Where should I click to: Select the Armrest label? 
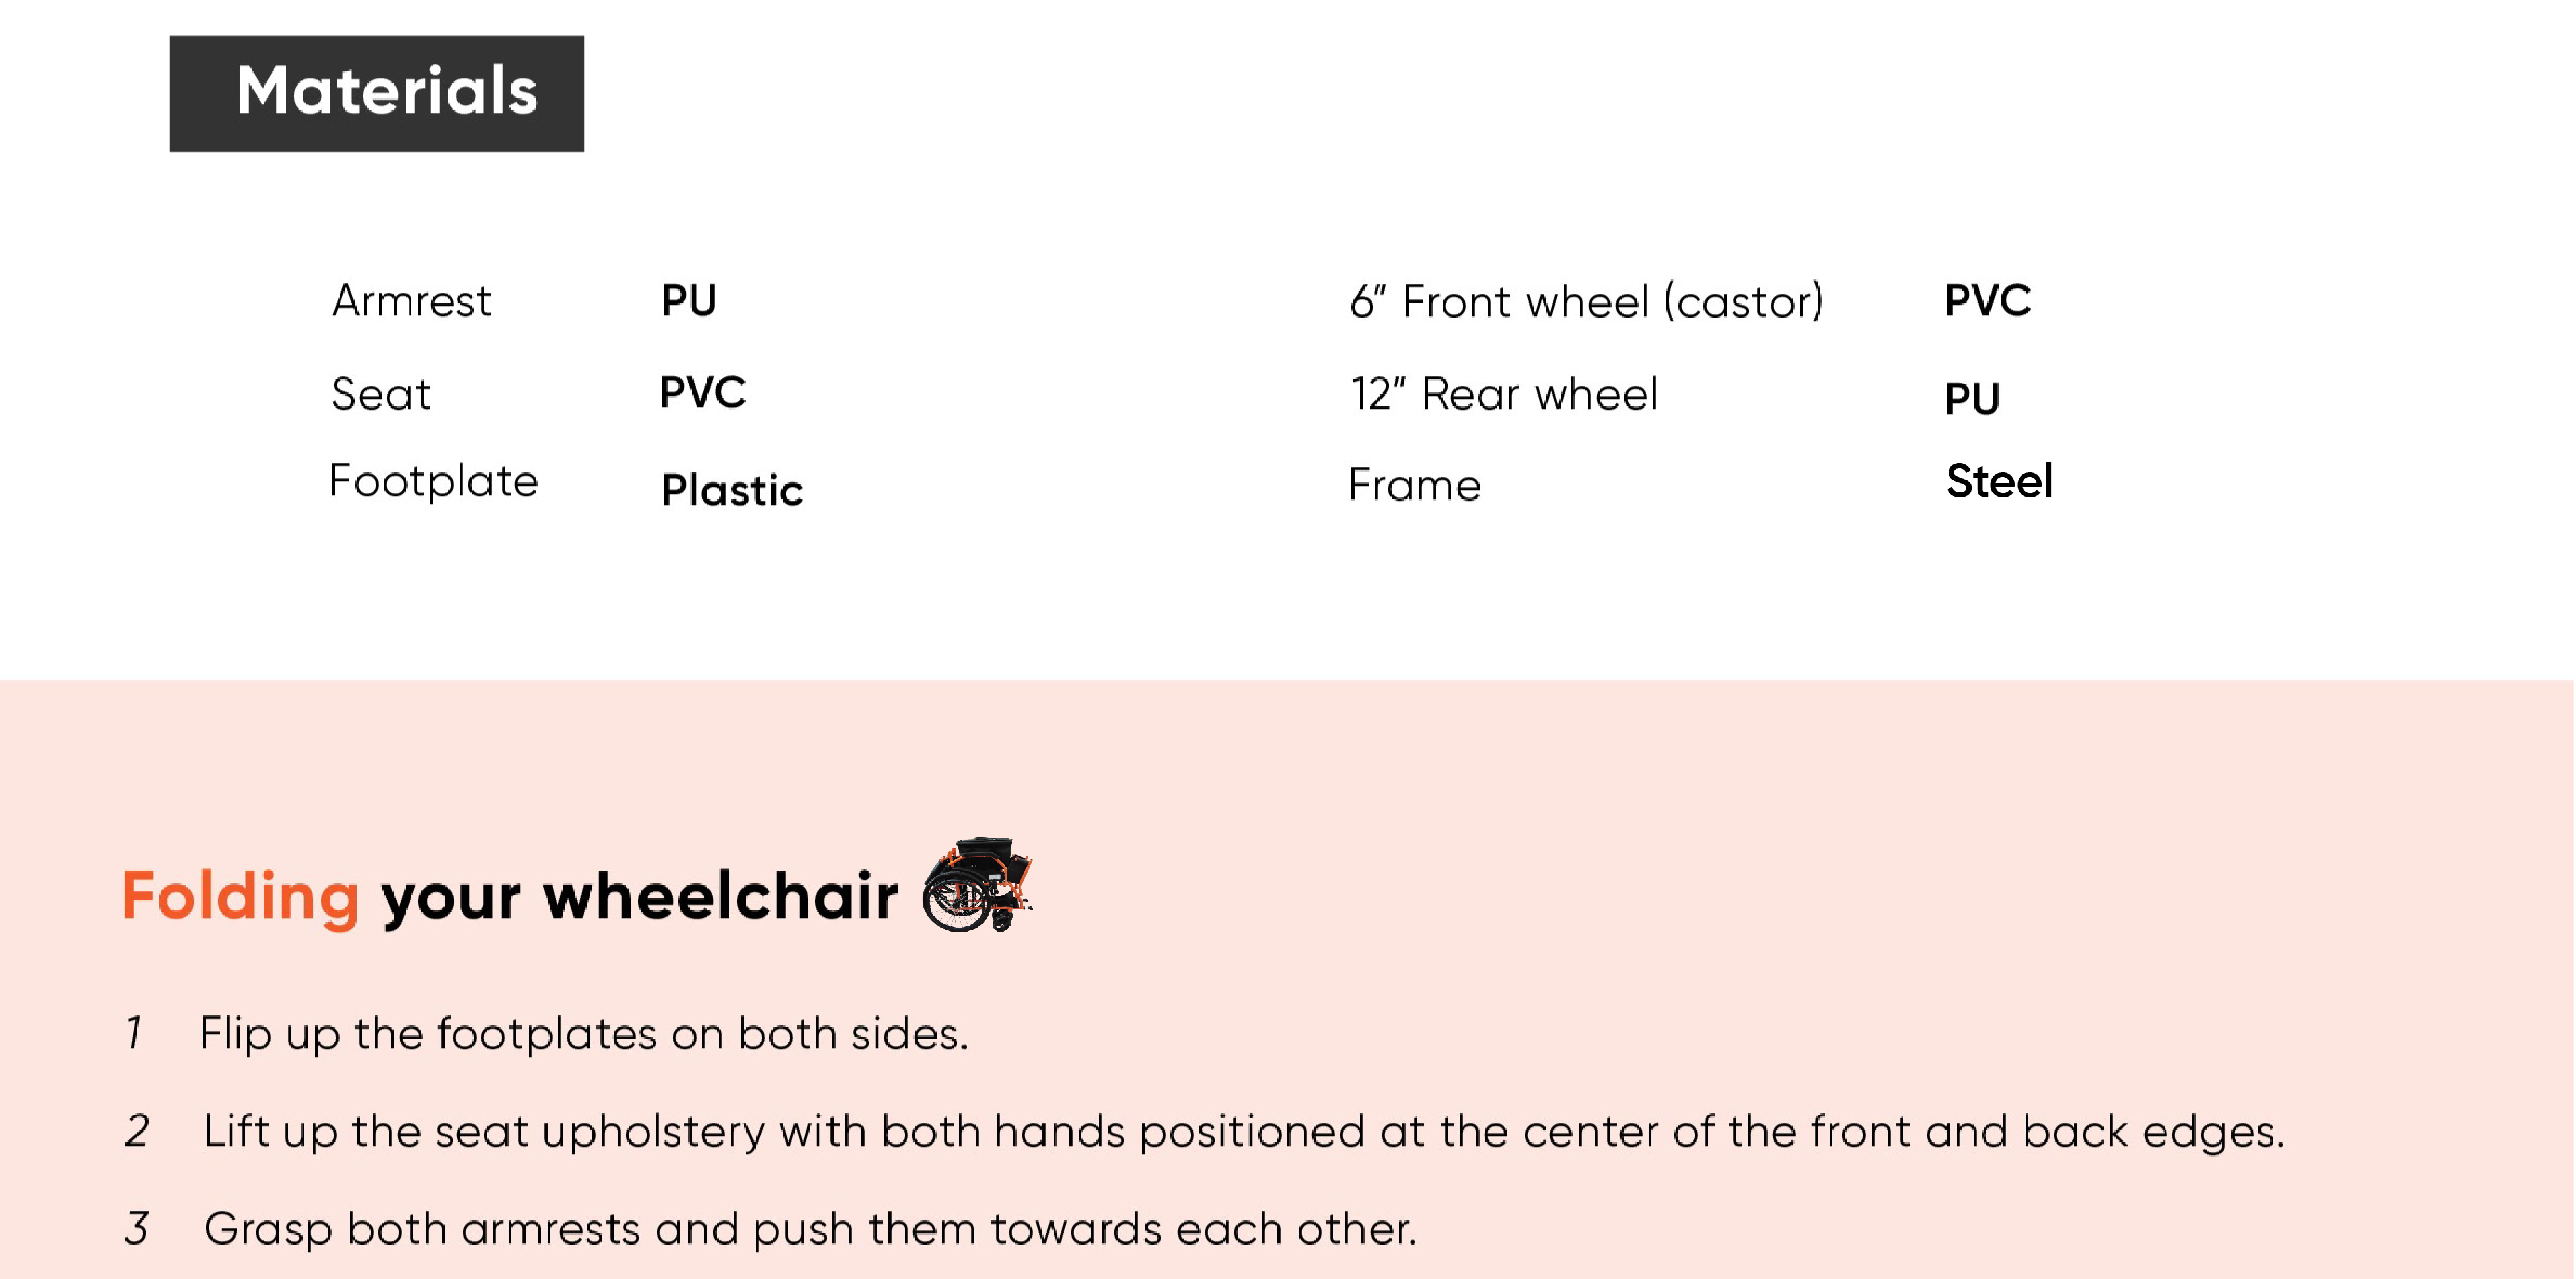click(x=411, y=300)
